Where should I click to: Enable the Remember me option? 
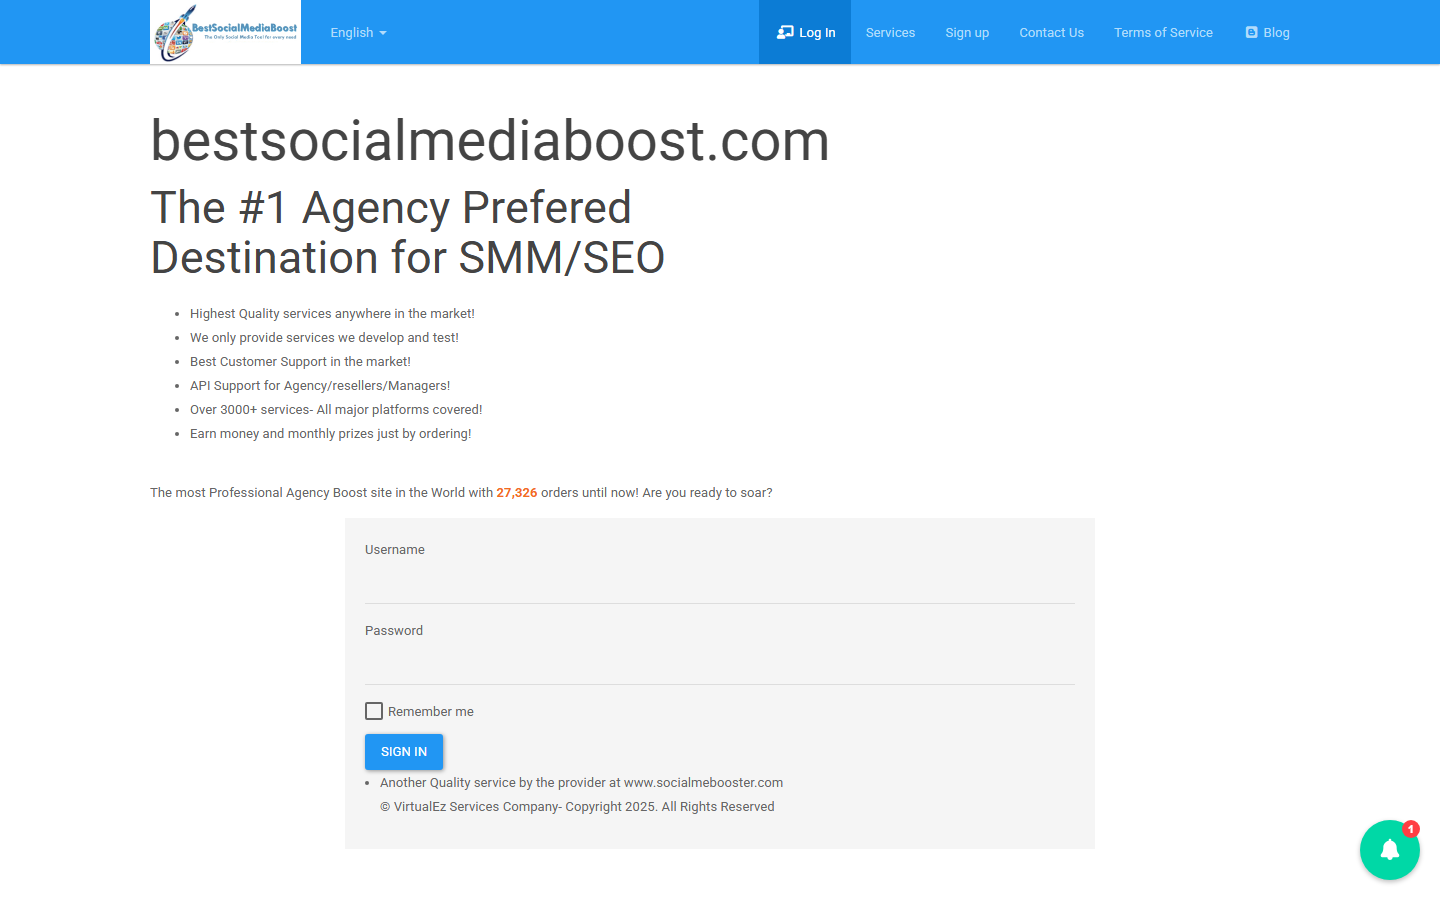coord(374,710)
